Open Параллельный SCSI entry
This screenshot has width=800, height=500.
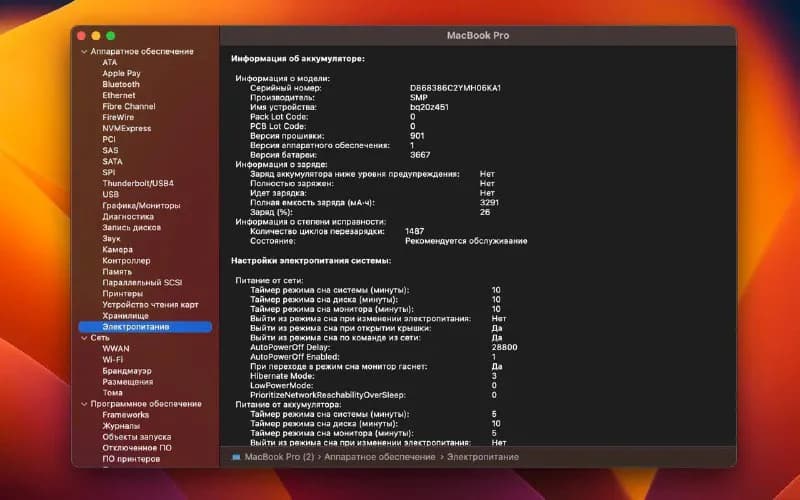pyautogui.click(x=142, y=283)
